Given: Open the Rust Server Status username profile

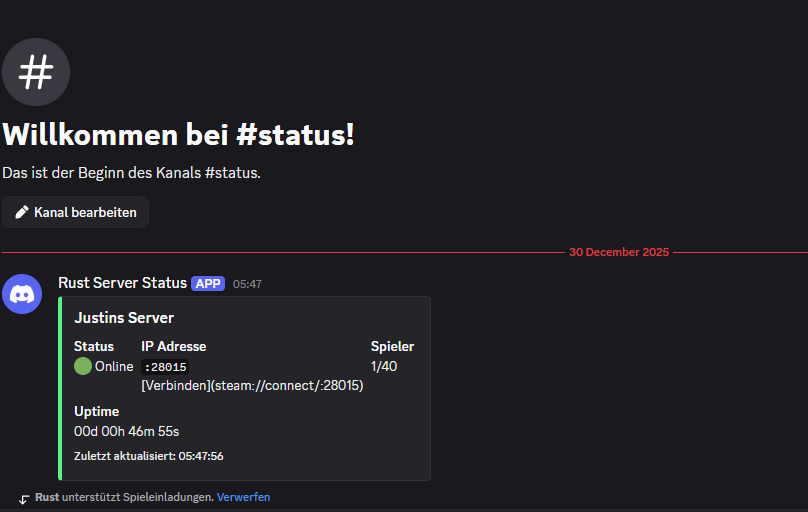Looking at the screenshot, I should point(123,284).
